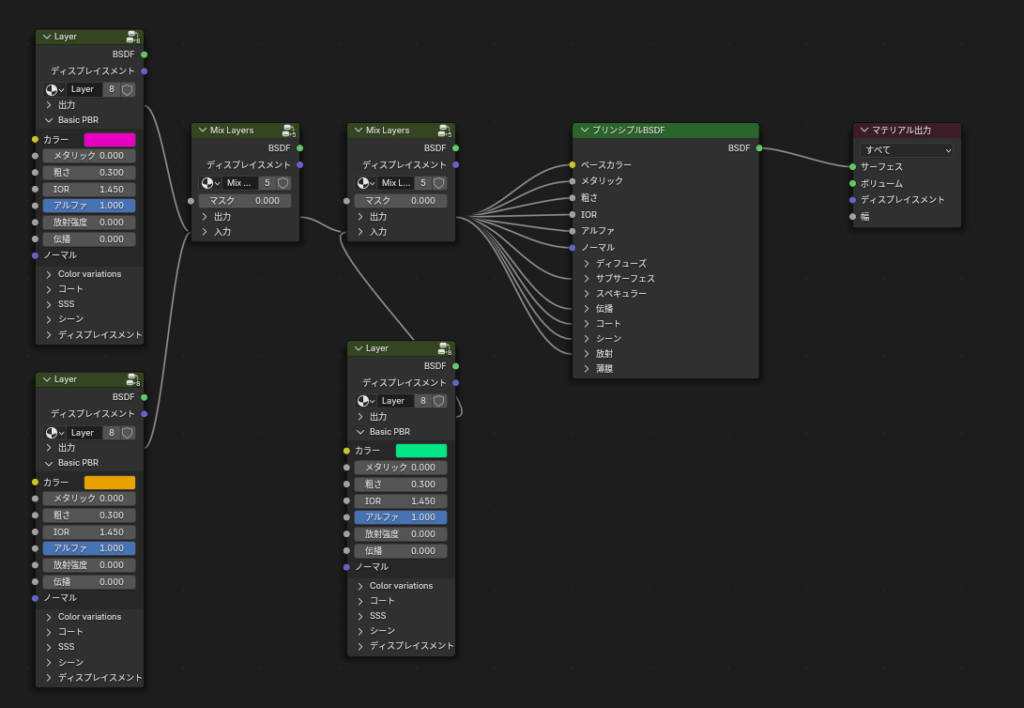Screen dimensions: 1024x708
Task: Open node tree browser in orange Layer node
Action: (54, 433)
